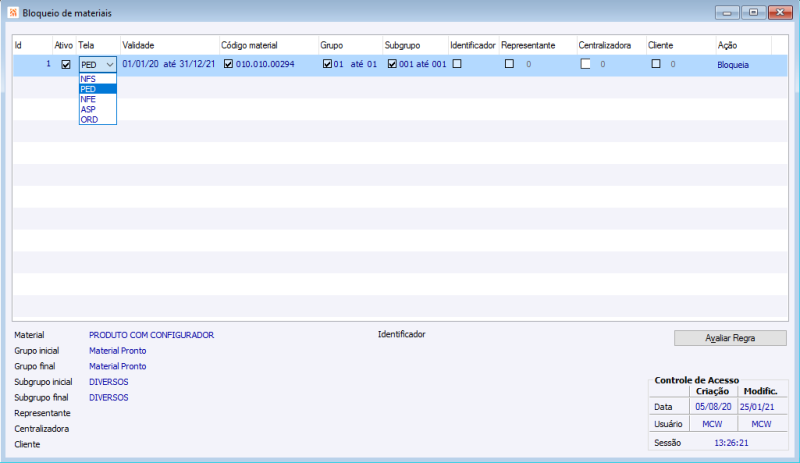
Task: Enable the Identificador checkbox
Action: coord(457,64)
